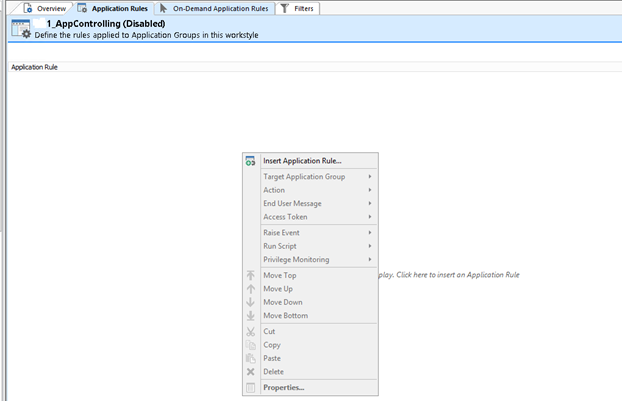
Task: Click the Copy icon in context menu
Action: pos(250,345)
